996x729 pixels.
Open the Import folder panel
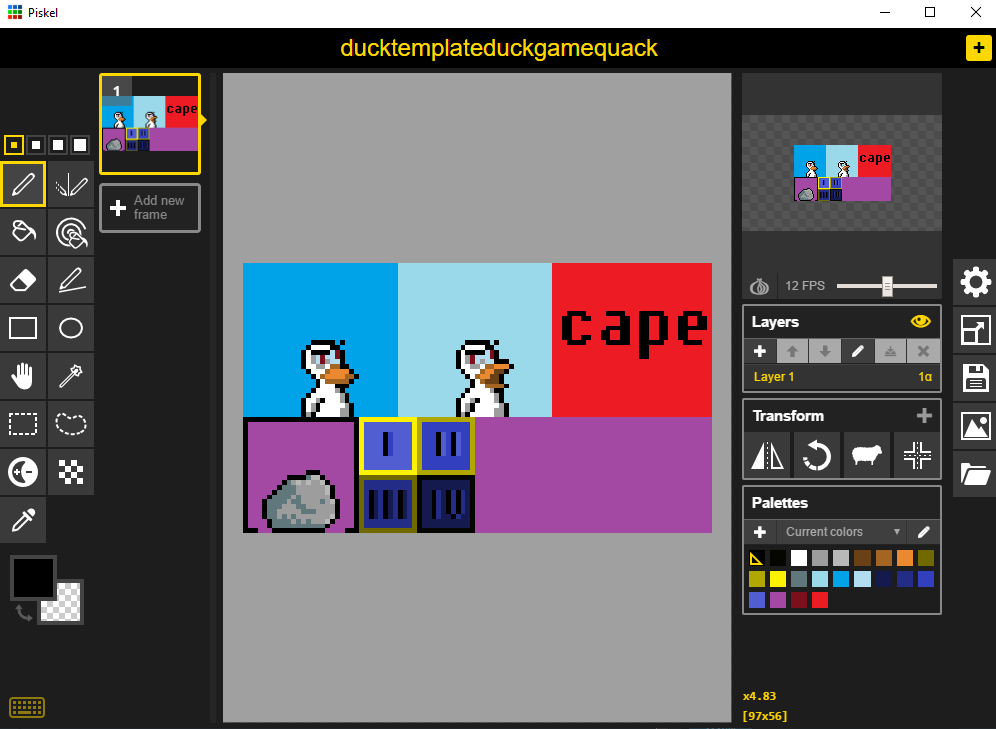click(x=975, y=474)
